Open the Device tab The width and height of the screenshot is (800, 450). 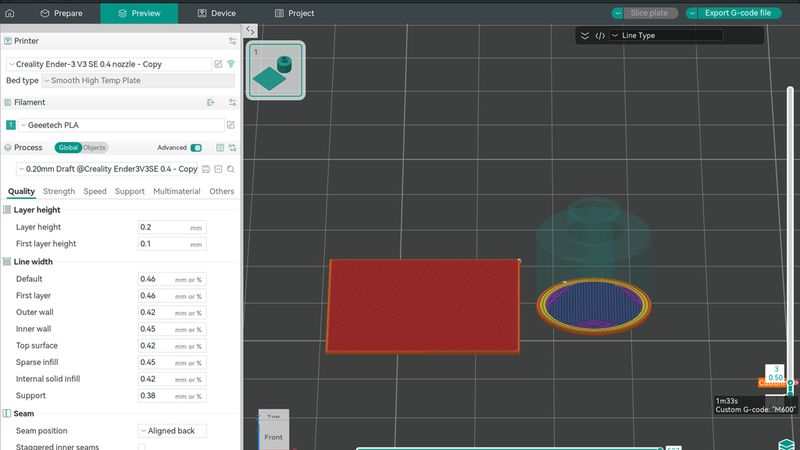coord(217,13)
